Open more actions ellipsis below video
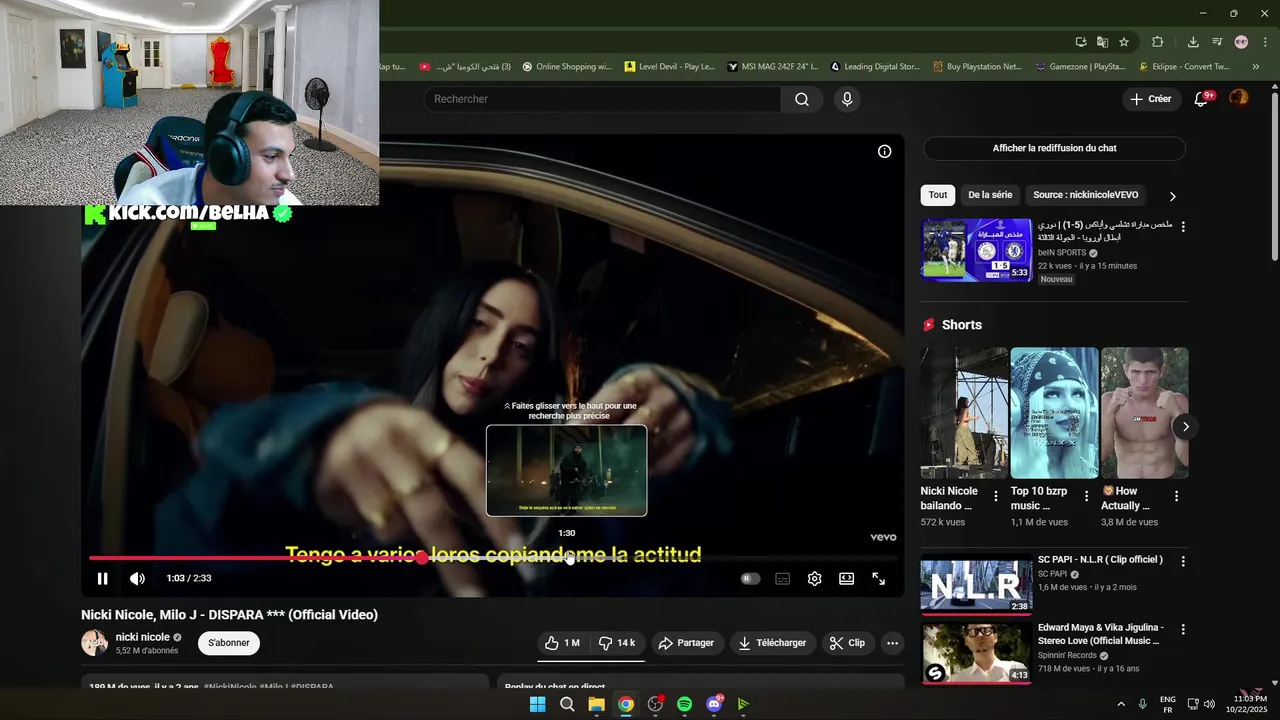Image resolution: width=1280 pixels, height=720 pixels. [892, 643]
